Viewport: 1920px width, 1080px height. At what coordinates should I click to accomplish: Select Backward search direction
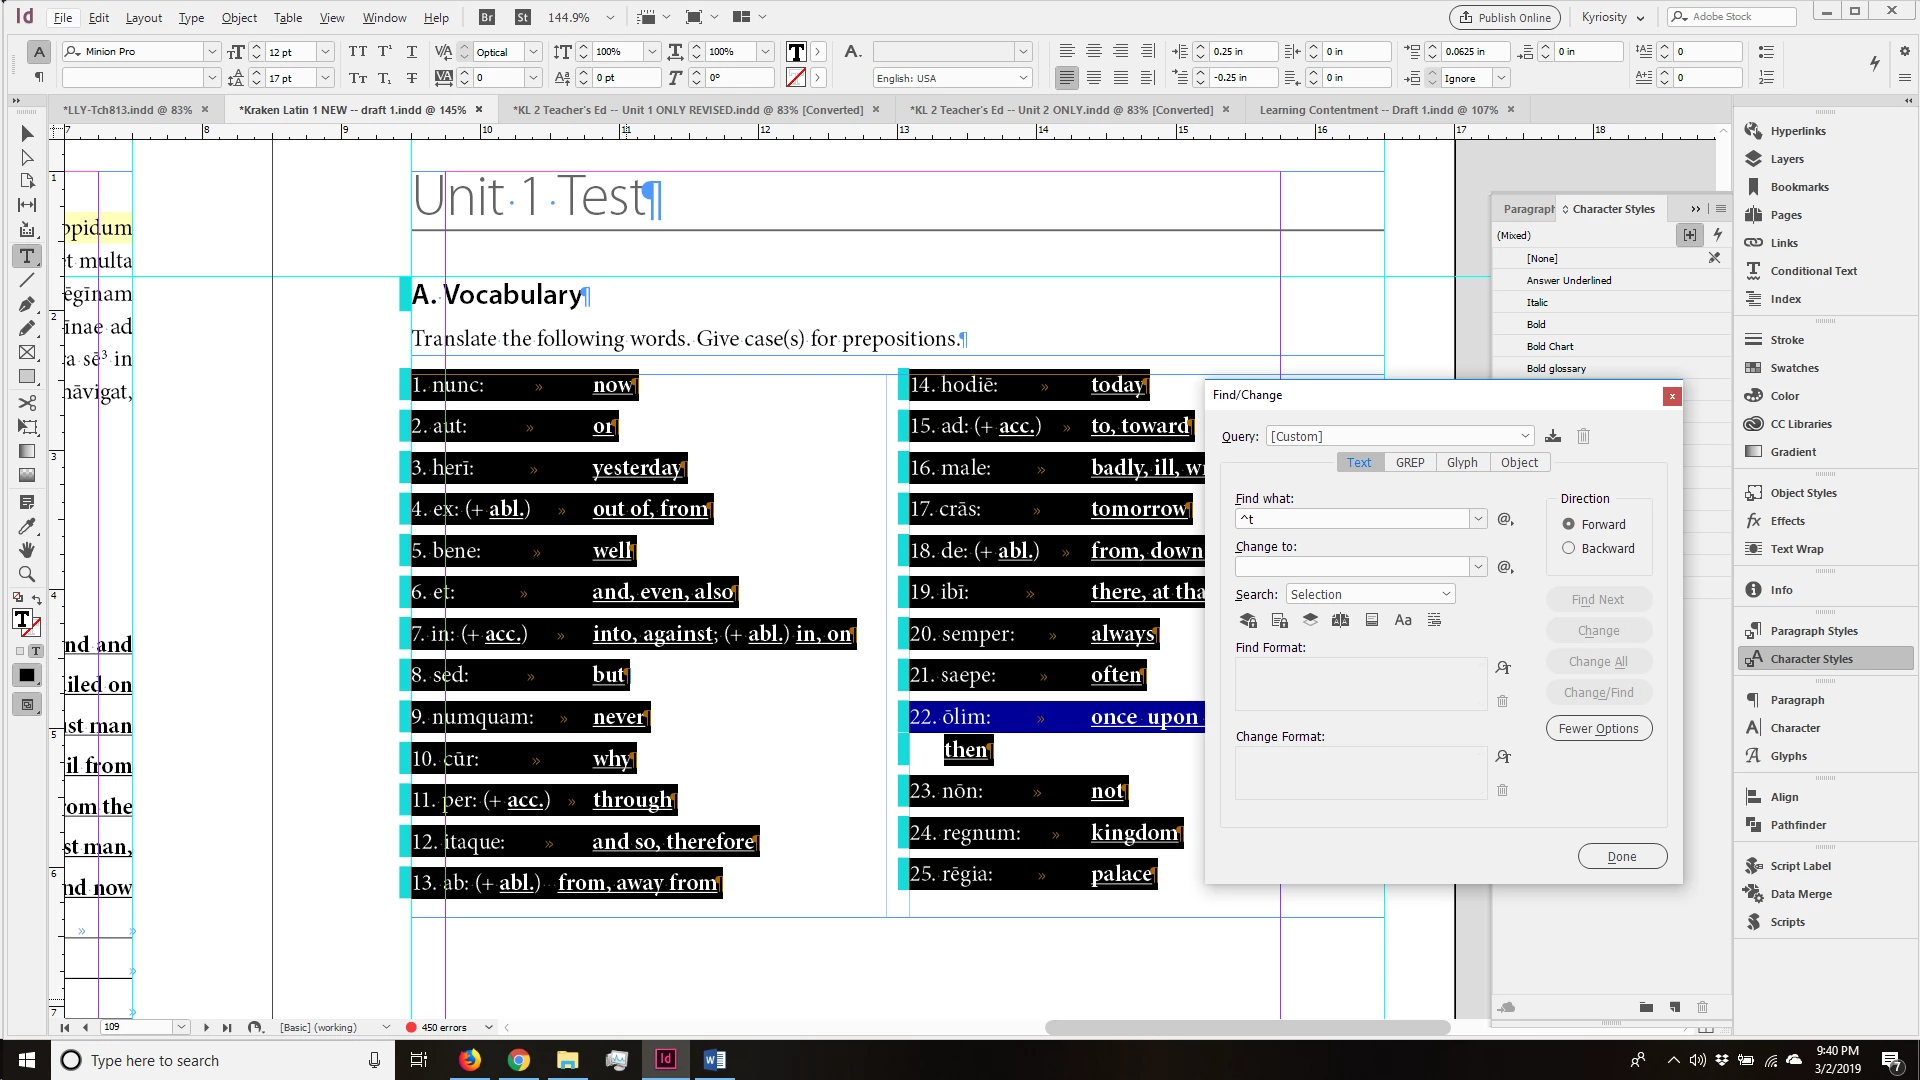(x=1569, y=548)
